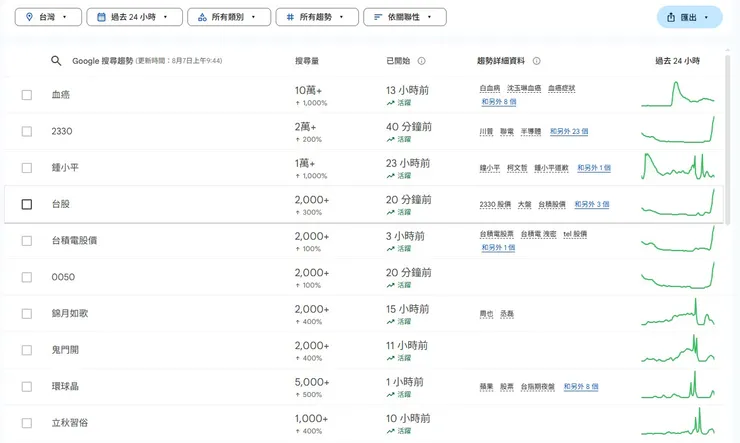Open the 和另外 23 個 link
Image resolution: width=740 pixels, height=443 pixels.
569,132
